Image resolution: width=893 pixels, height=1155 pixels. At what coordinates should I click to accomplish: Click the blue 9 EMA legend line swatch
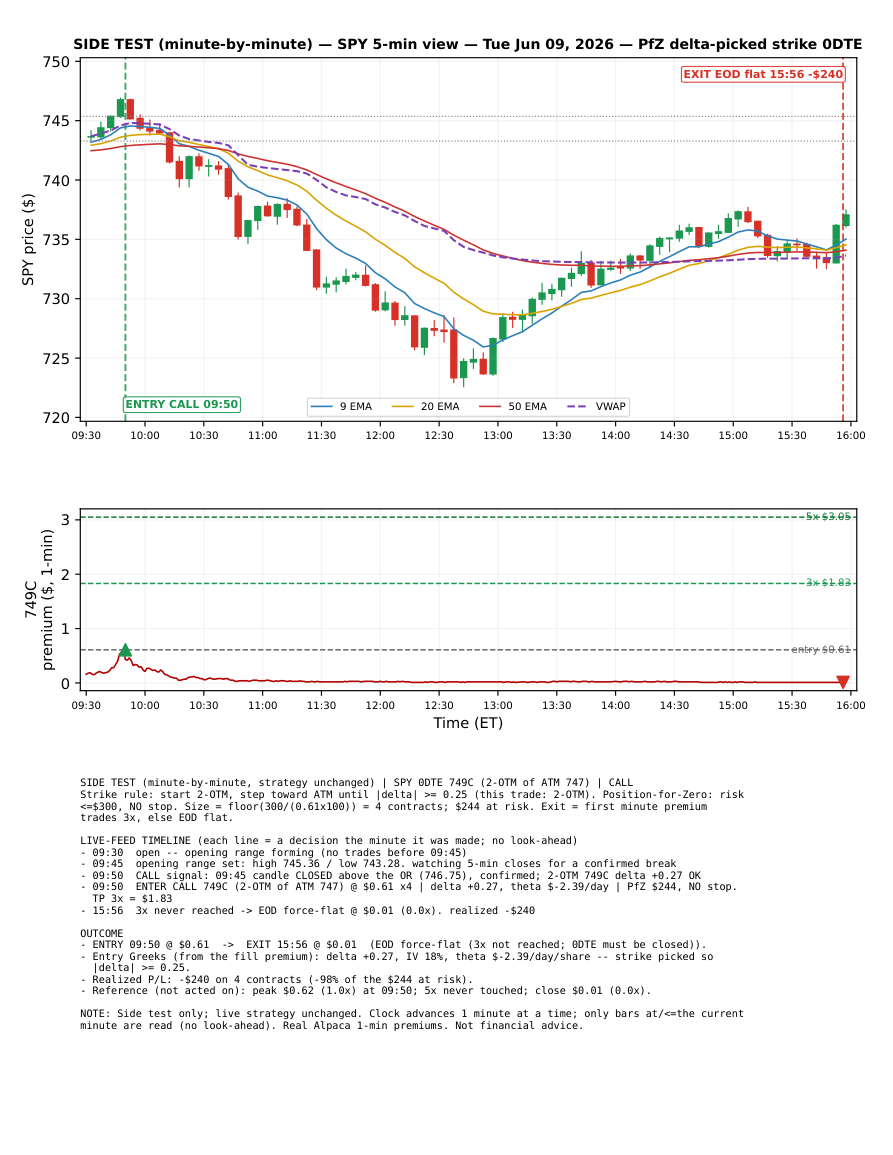coord(322,407)
